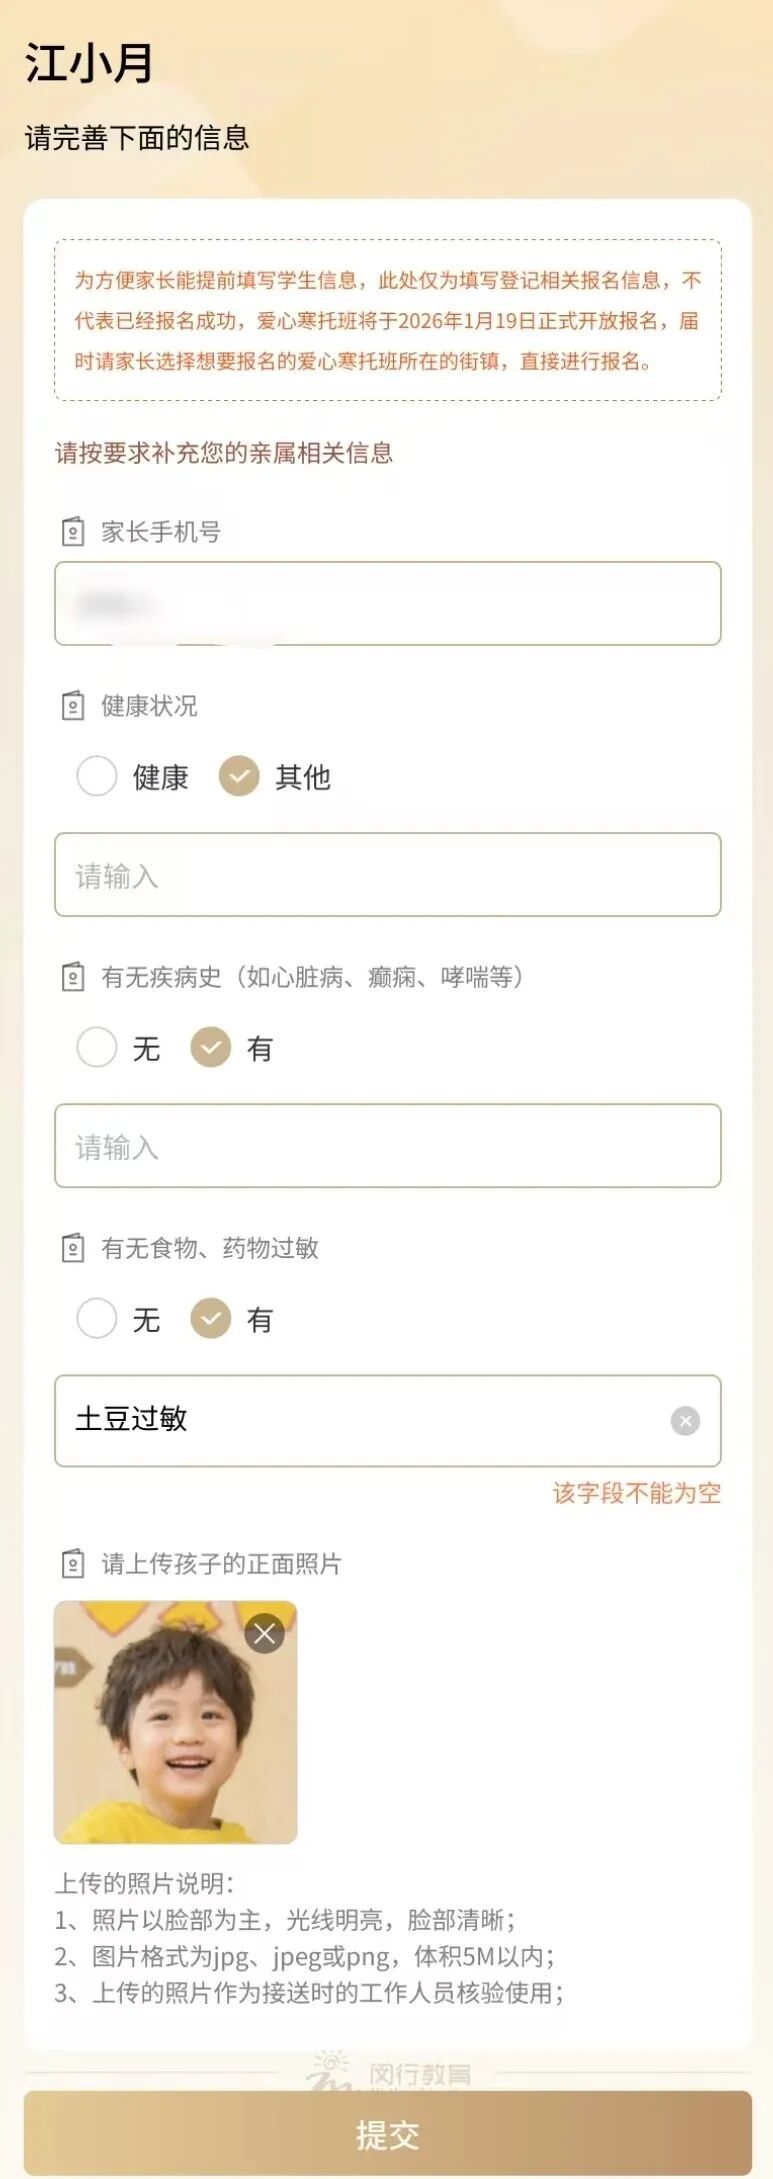Choose 有 for food or drug allergy
The width and height of the screenshot is (773, 2179).
point(211,1319)
